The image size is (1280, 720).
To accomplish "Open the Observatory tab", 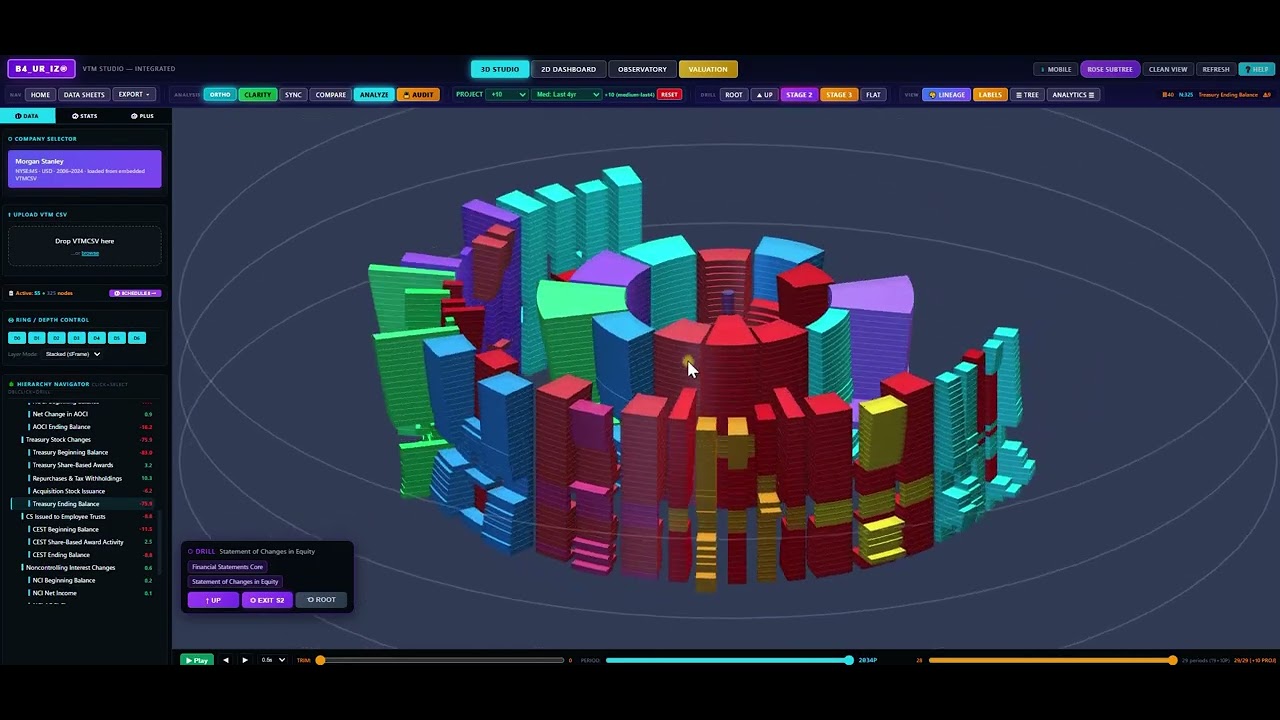I will pos(642,69).
